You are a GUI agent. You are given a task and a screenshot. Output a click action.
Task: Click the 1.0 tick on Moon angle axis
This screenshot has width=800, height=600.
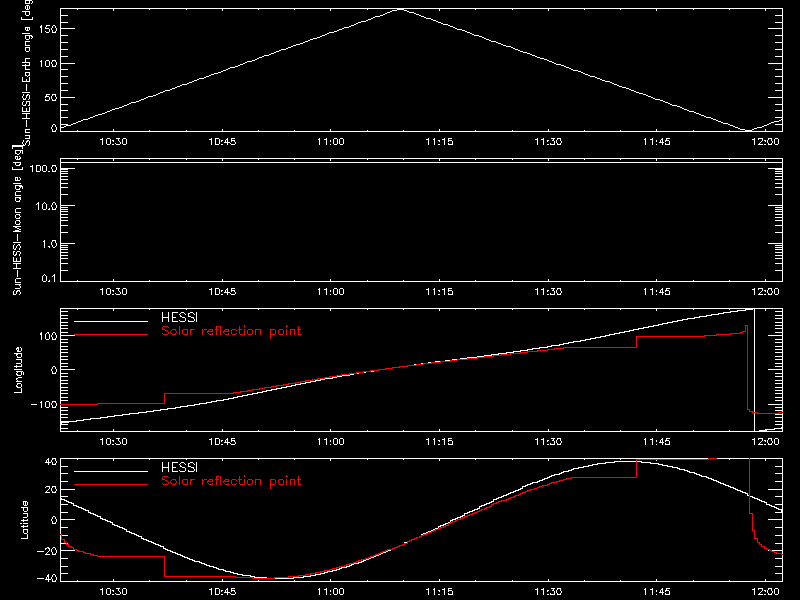click(49, 244)
